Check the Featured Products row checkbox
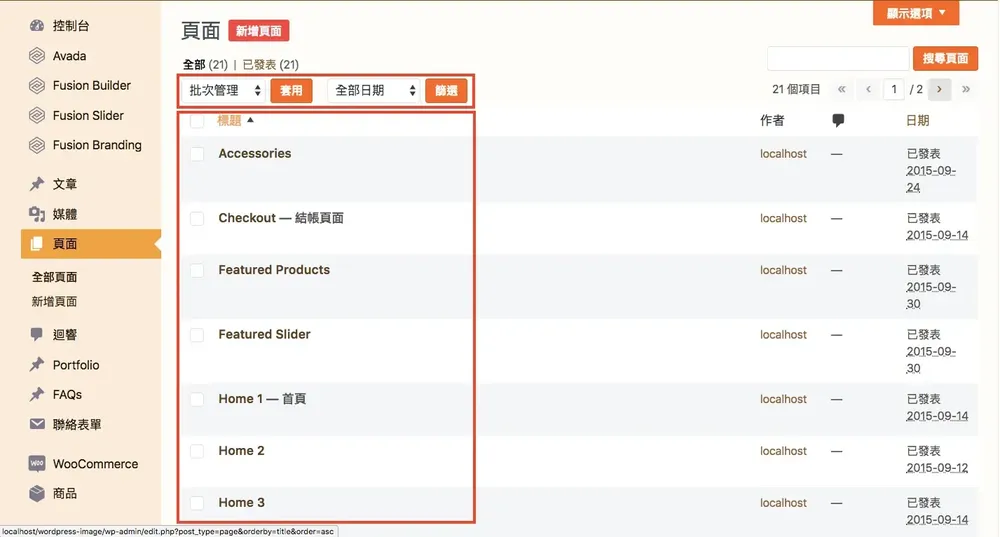The image size is (1000, 537). click(197, 270)
